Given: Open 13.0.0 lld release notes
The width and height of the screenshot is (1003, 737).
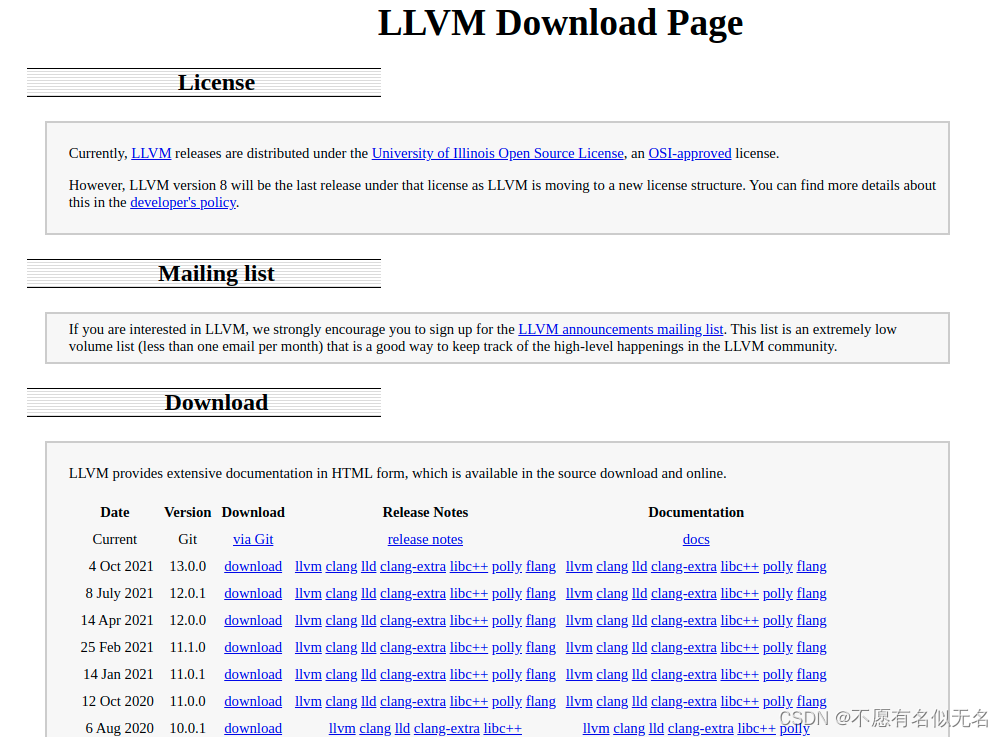Looking at the screenshot, I should pos(368,566).
